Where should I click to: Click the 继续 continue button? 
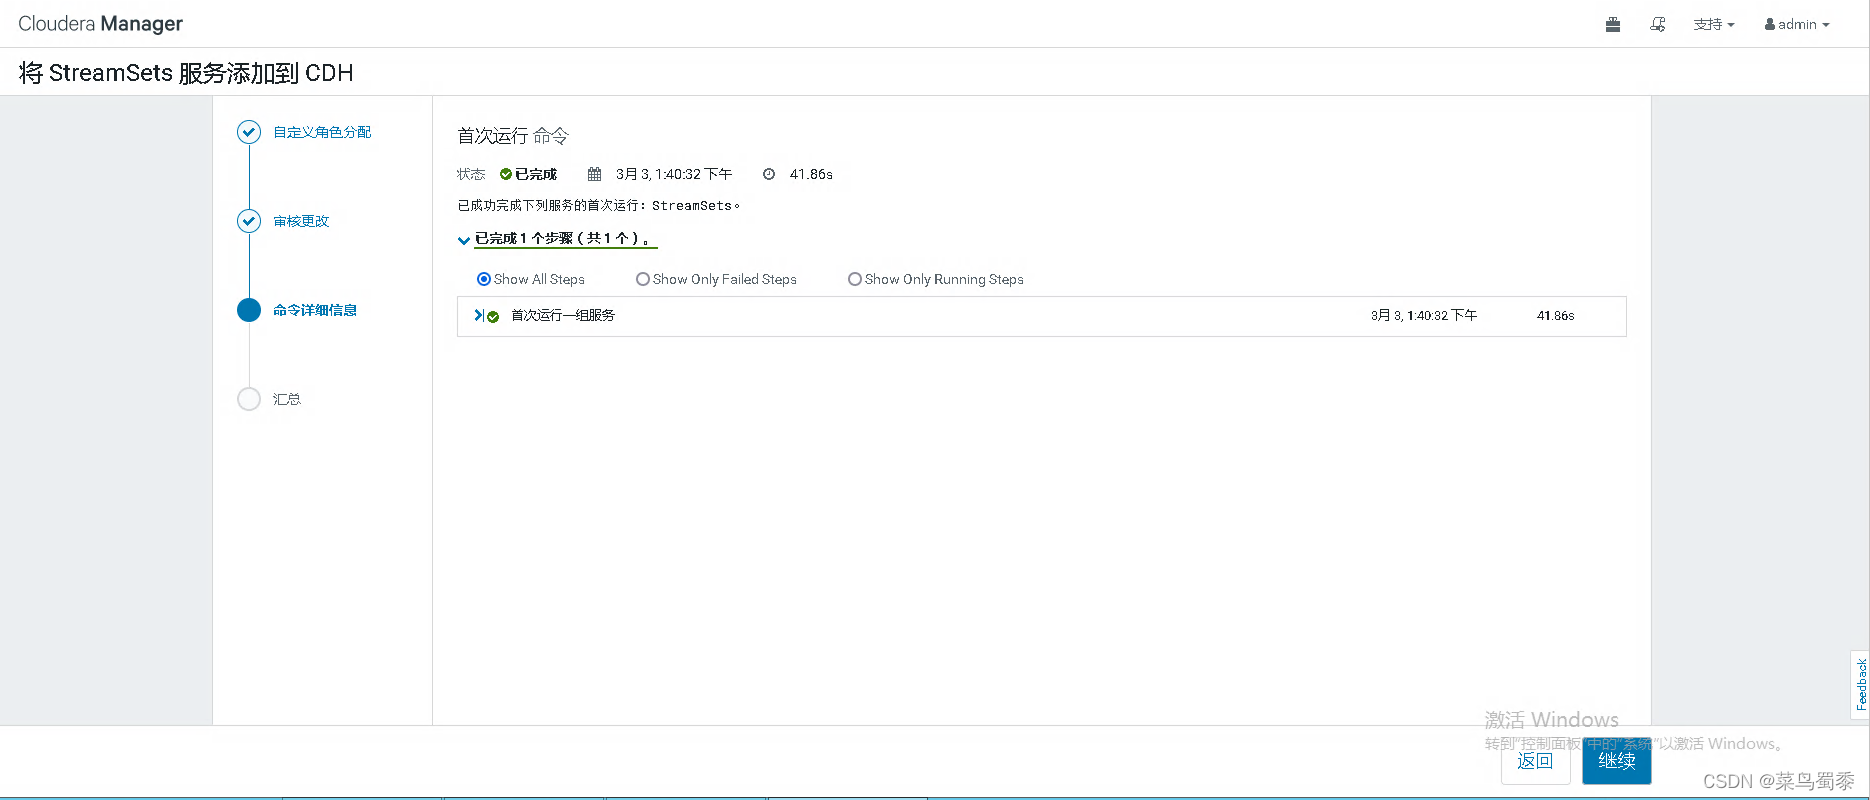tap(1616, 761)
